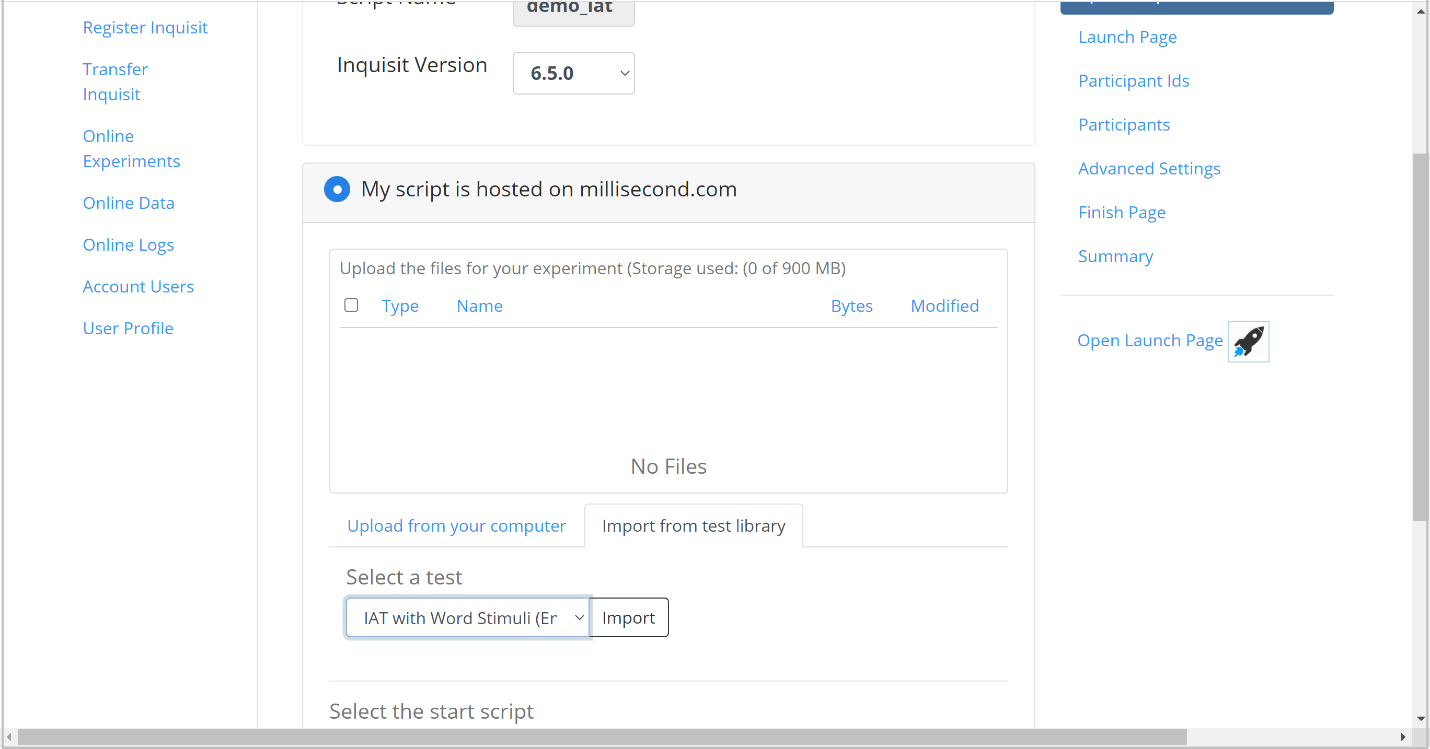Click the scroll left arrow
Screen dimensions: 1430x749
click(x=9, y=738)
